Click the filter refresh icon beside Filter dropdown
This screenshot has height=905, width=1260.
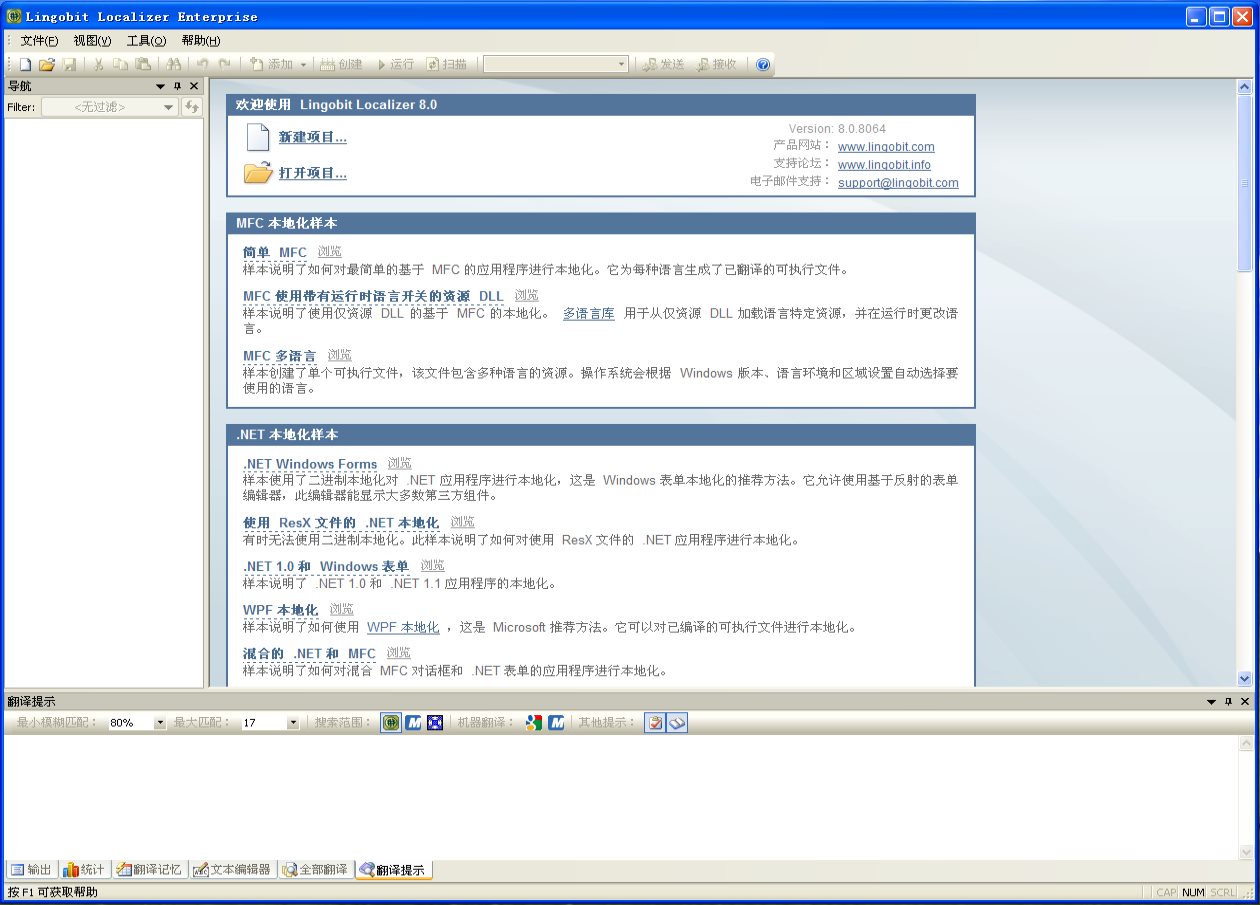pos(192,107)
